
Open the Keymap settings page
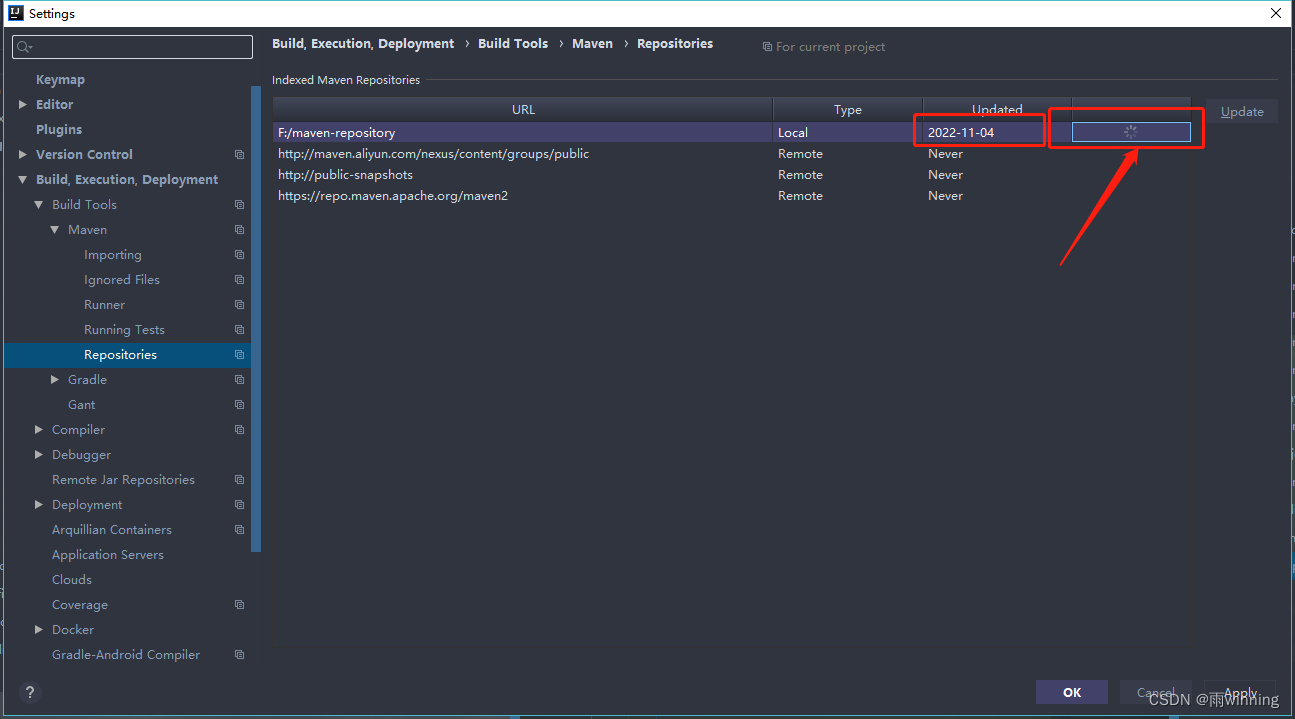pos(60,80)
